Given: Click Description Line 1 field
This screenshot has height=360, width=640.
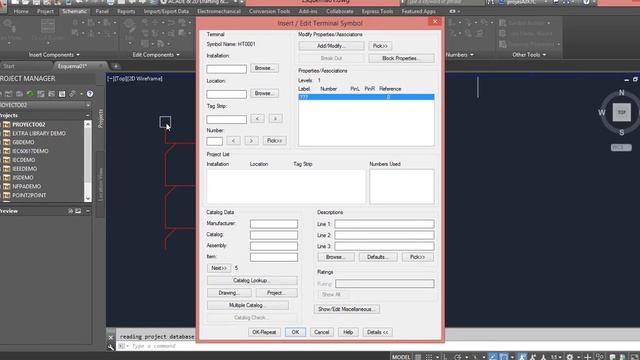Looking at the screenshot, I should [x=384, y=224].
